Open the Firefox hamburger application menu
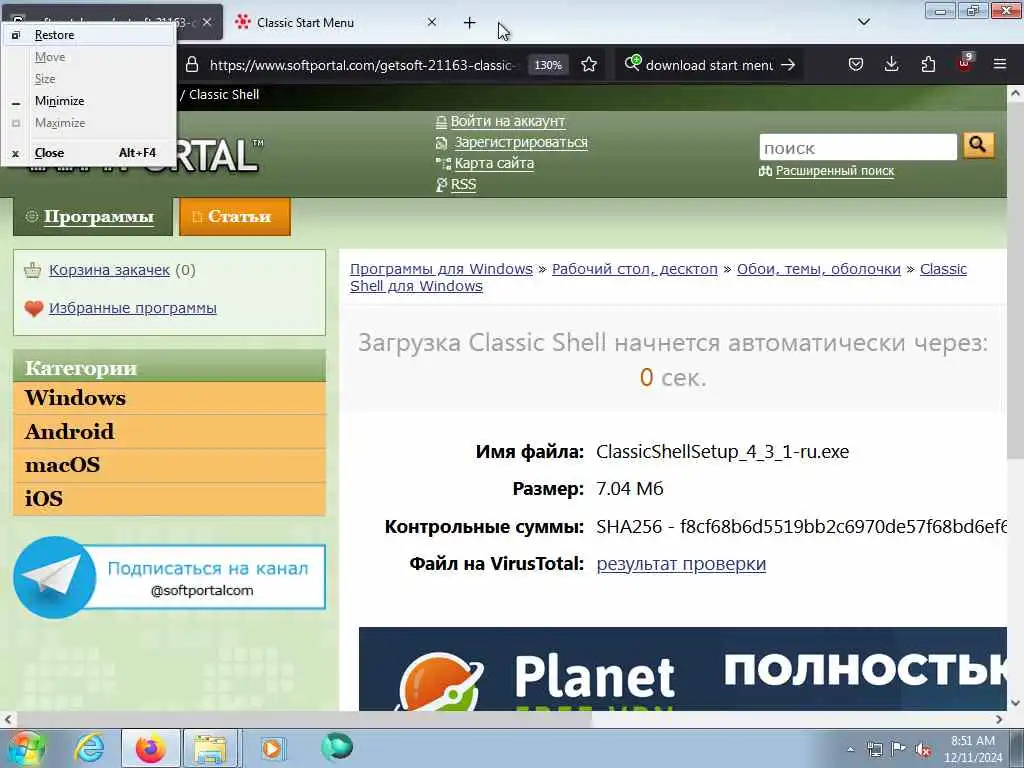The height and width of the screenshot is (768, 1024). coord(1000,64)
